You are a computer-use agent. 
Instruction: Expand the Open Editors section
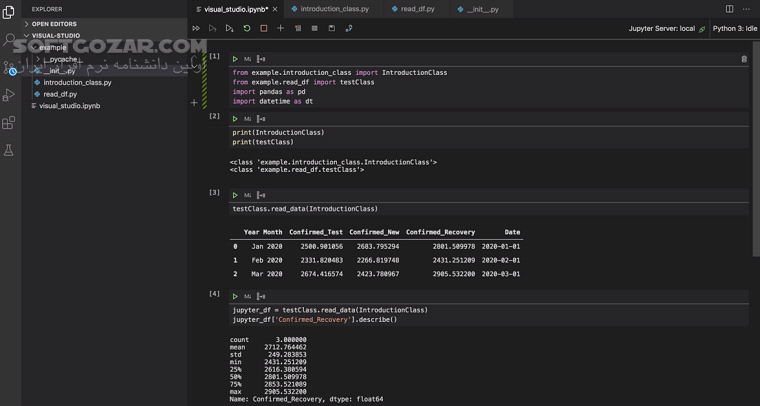point(54,24)
